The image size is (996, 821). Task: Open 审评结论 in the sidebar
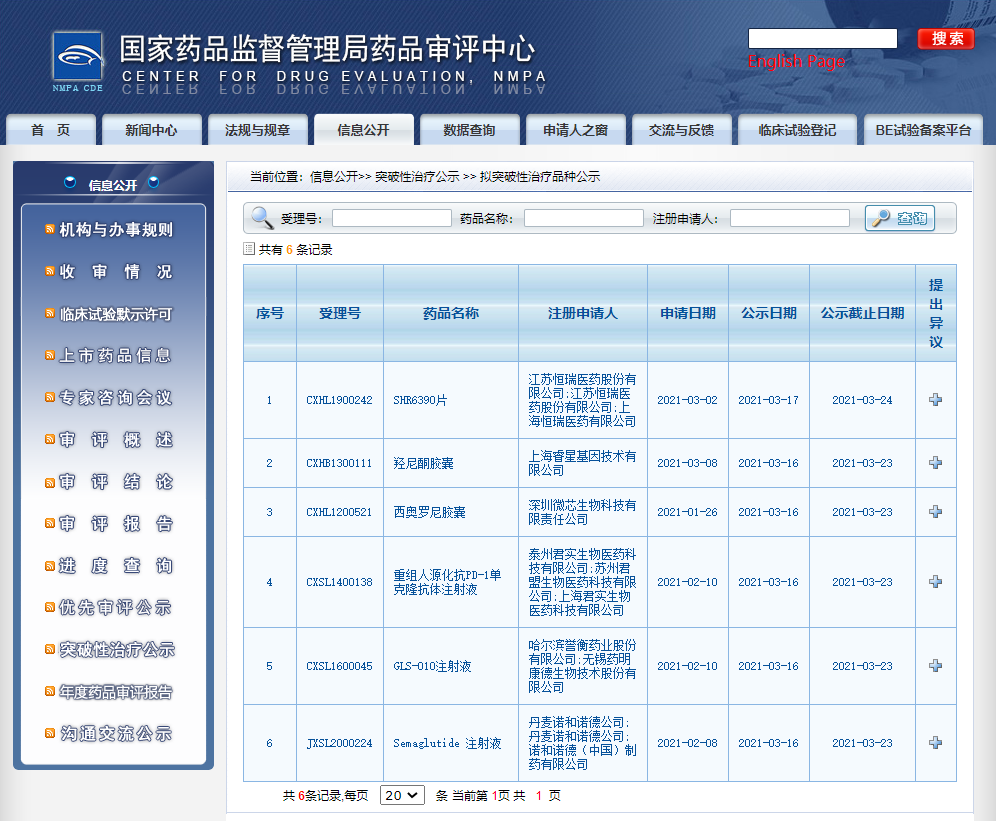(116, 482)
